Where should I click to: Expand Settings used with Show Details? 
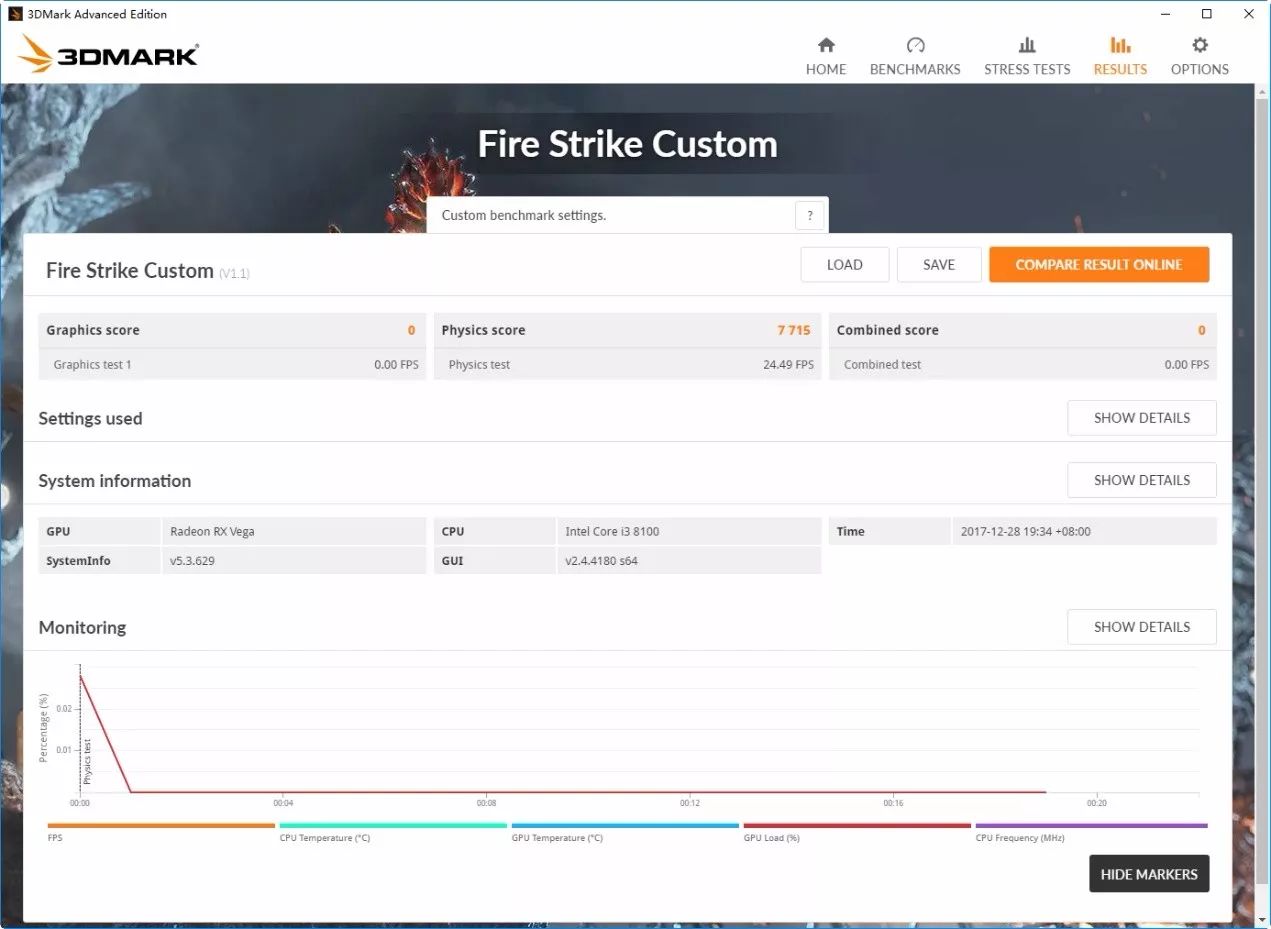tap(1141, 418)
